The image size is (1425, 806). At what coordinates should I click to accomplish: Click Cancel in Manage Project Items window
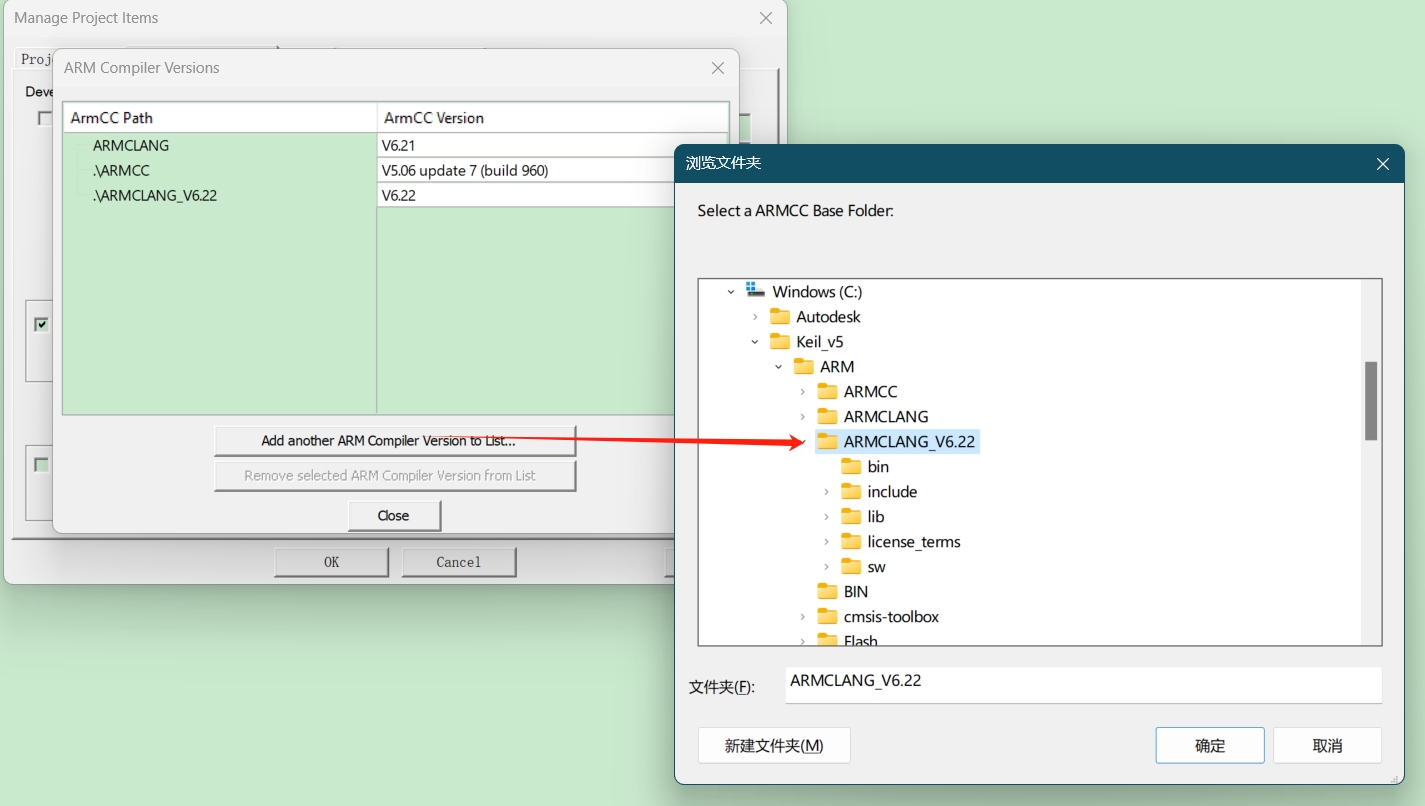[x=458, y=562]
